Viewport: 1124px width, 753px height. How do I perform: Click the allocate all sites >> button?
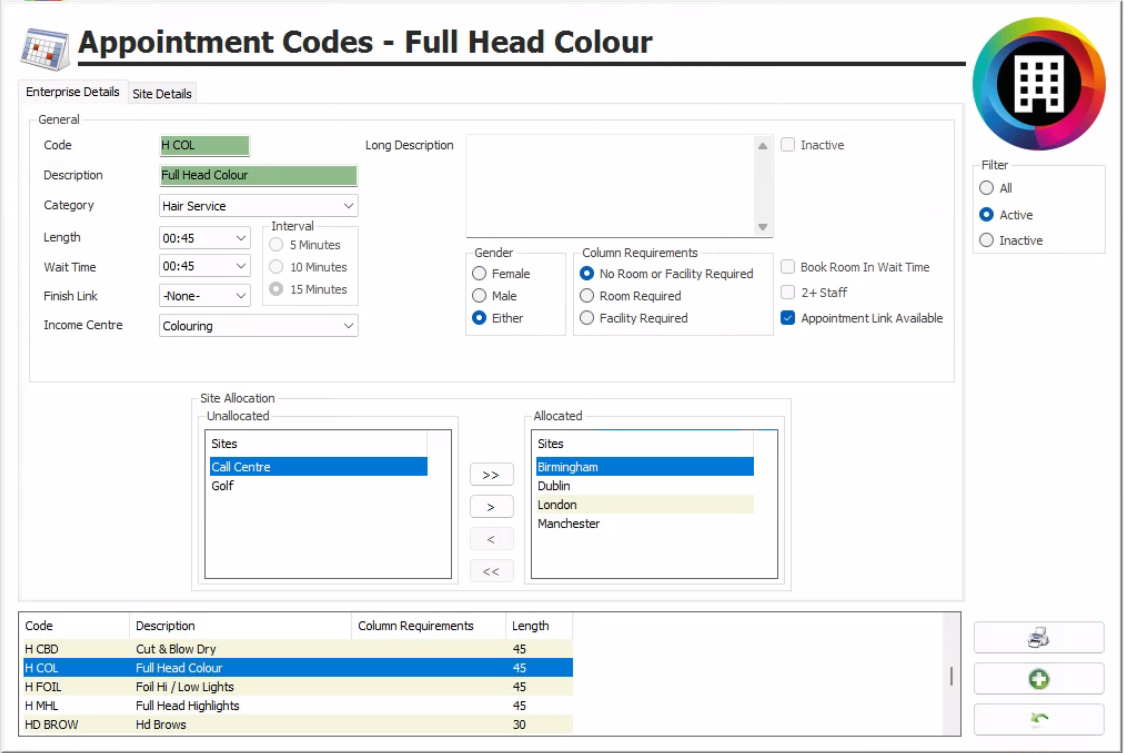point(491,475)
